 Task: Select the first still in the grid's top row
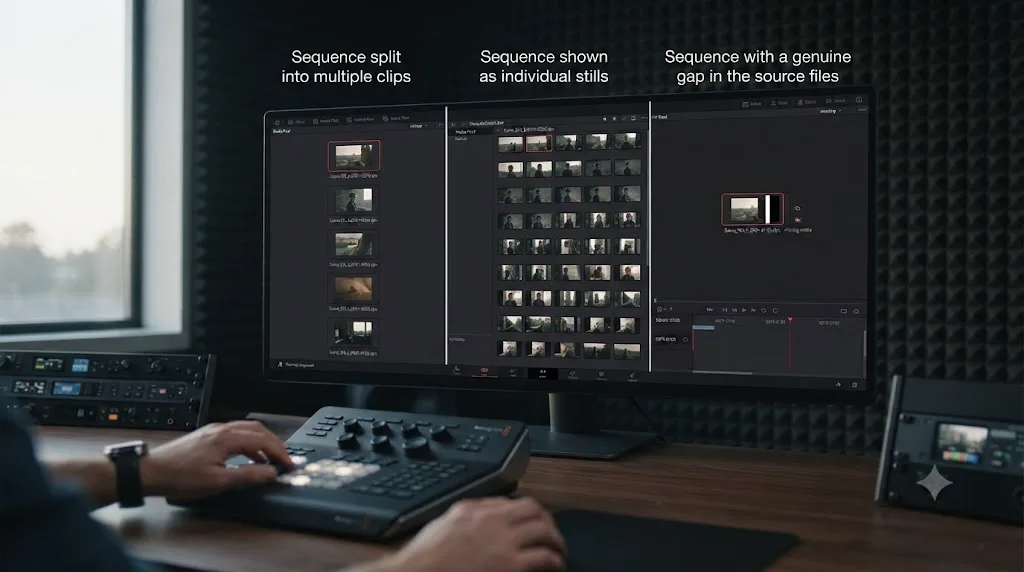point(510,144)
